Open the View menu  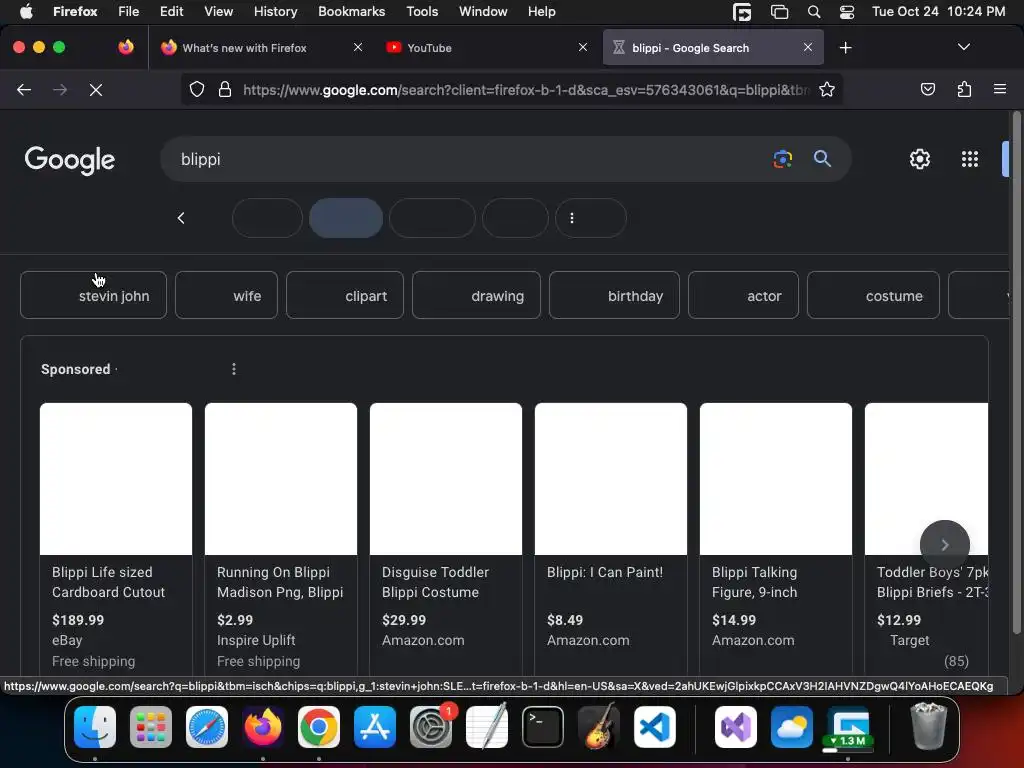[x=218, y=12]
